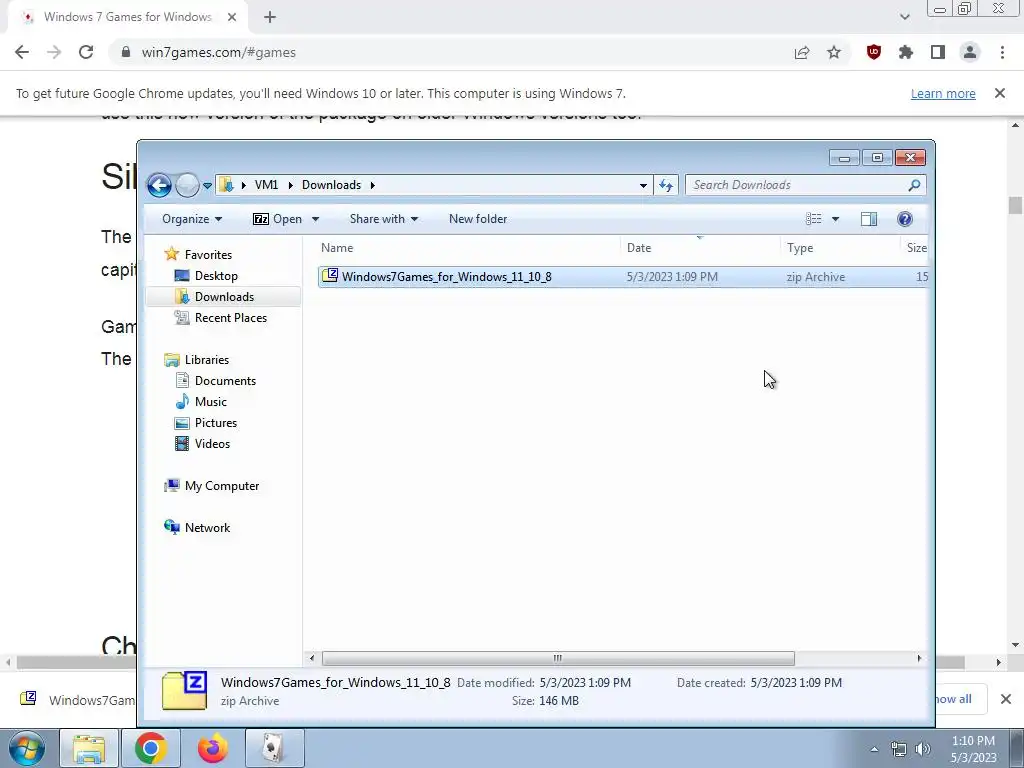Share this page icon in Chrome
1024x768 pixels.
click(802, 52)
